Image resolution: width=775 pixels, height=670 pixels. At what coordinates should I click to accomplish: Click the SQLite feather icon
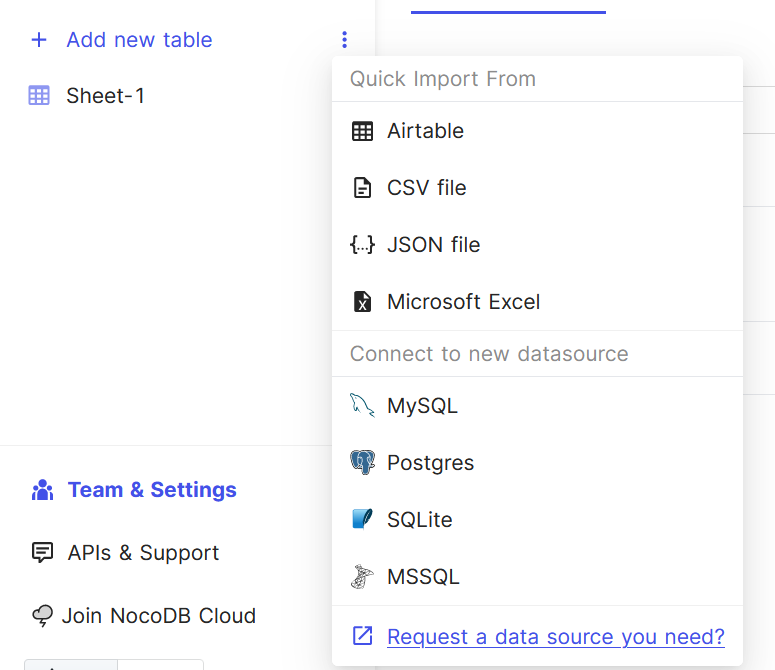pos(362,519)
